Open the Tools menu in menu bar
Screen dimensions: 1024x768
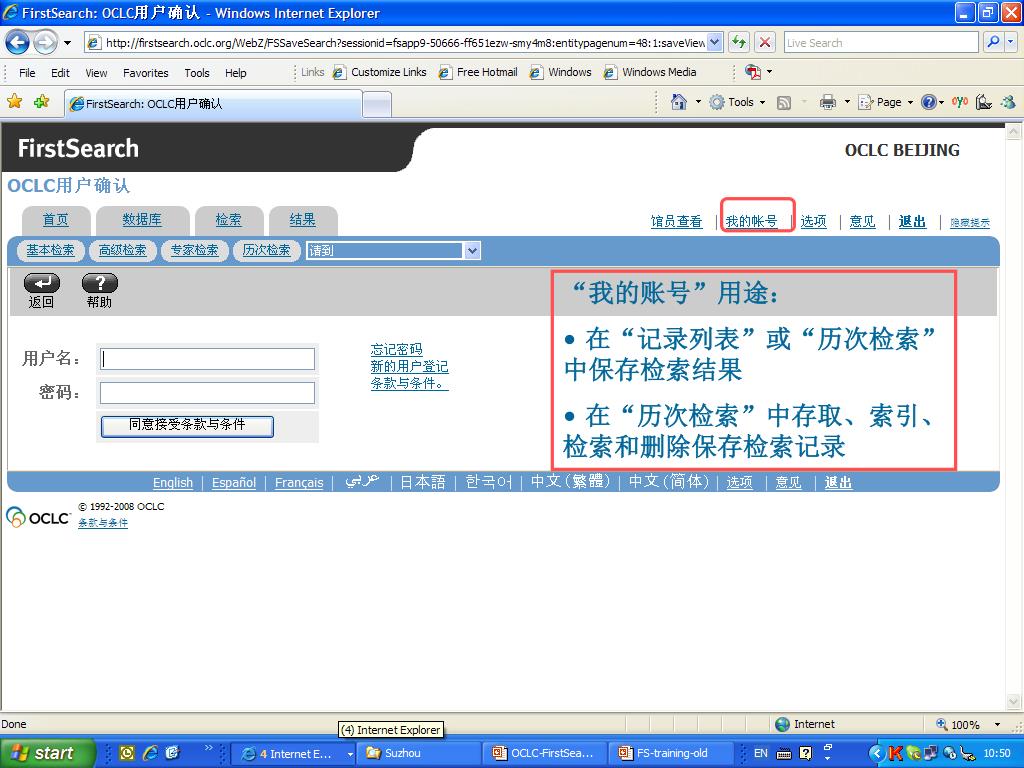[197, 72]
